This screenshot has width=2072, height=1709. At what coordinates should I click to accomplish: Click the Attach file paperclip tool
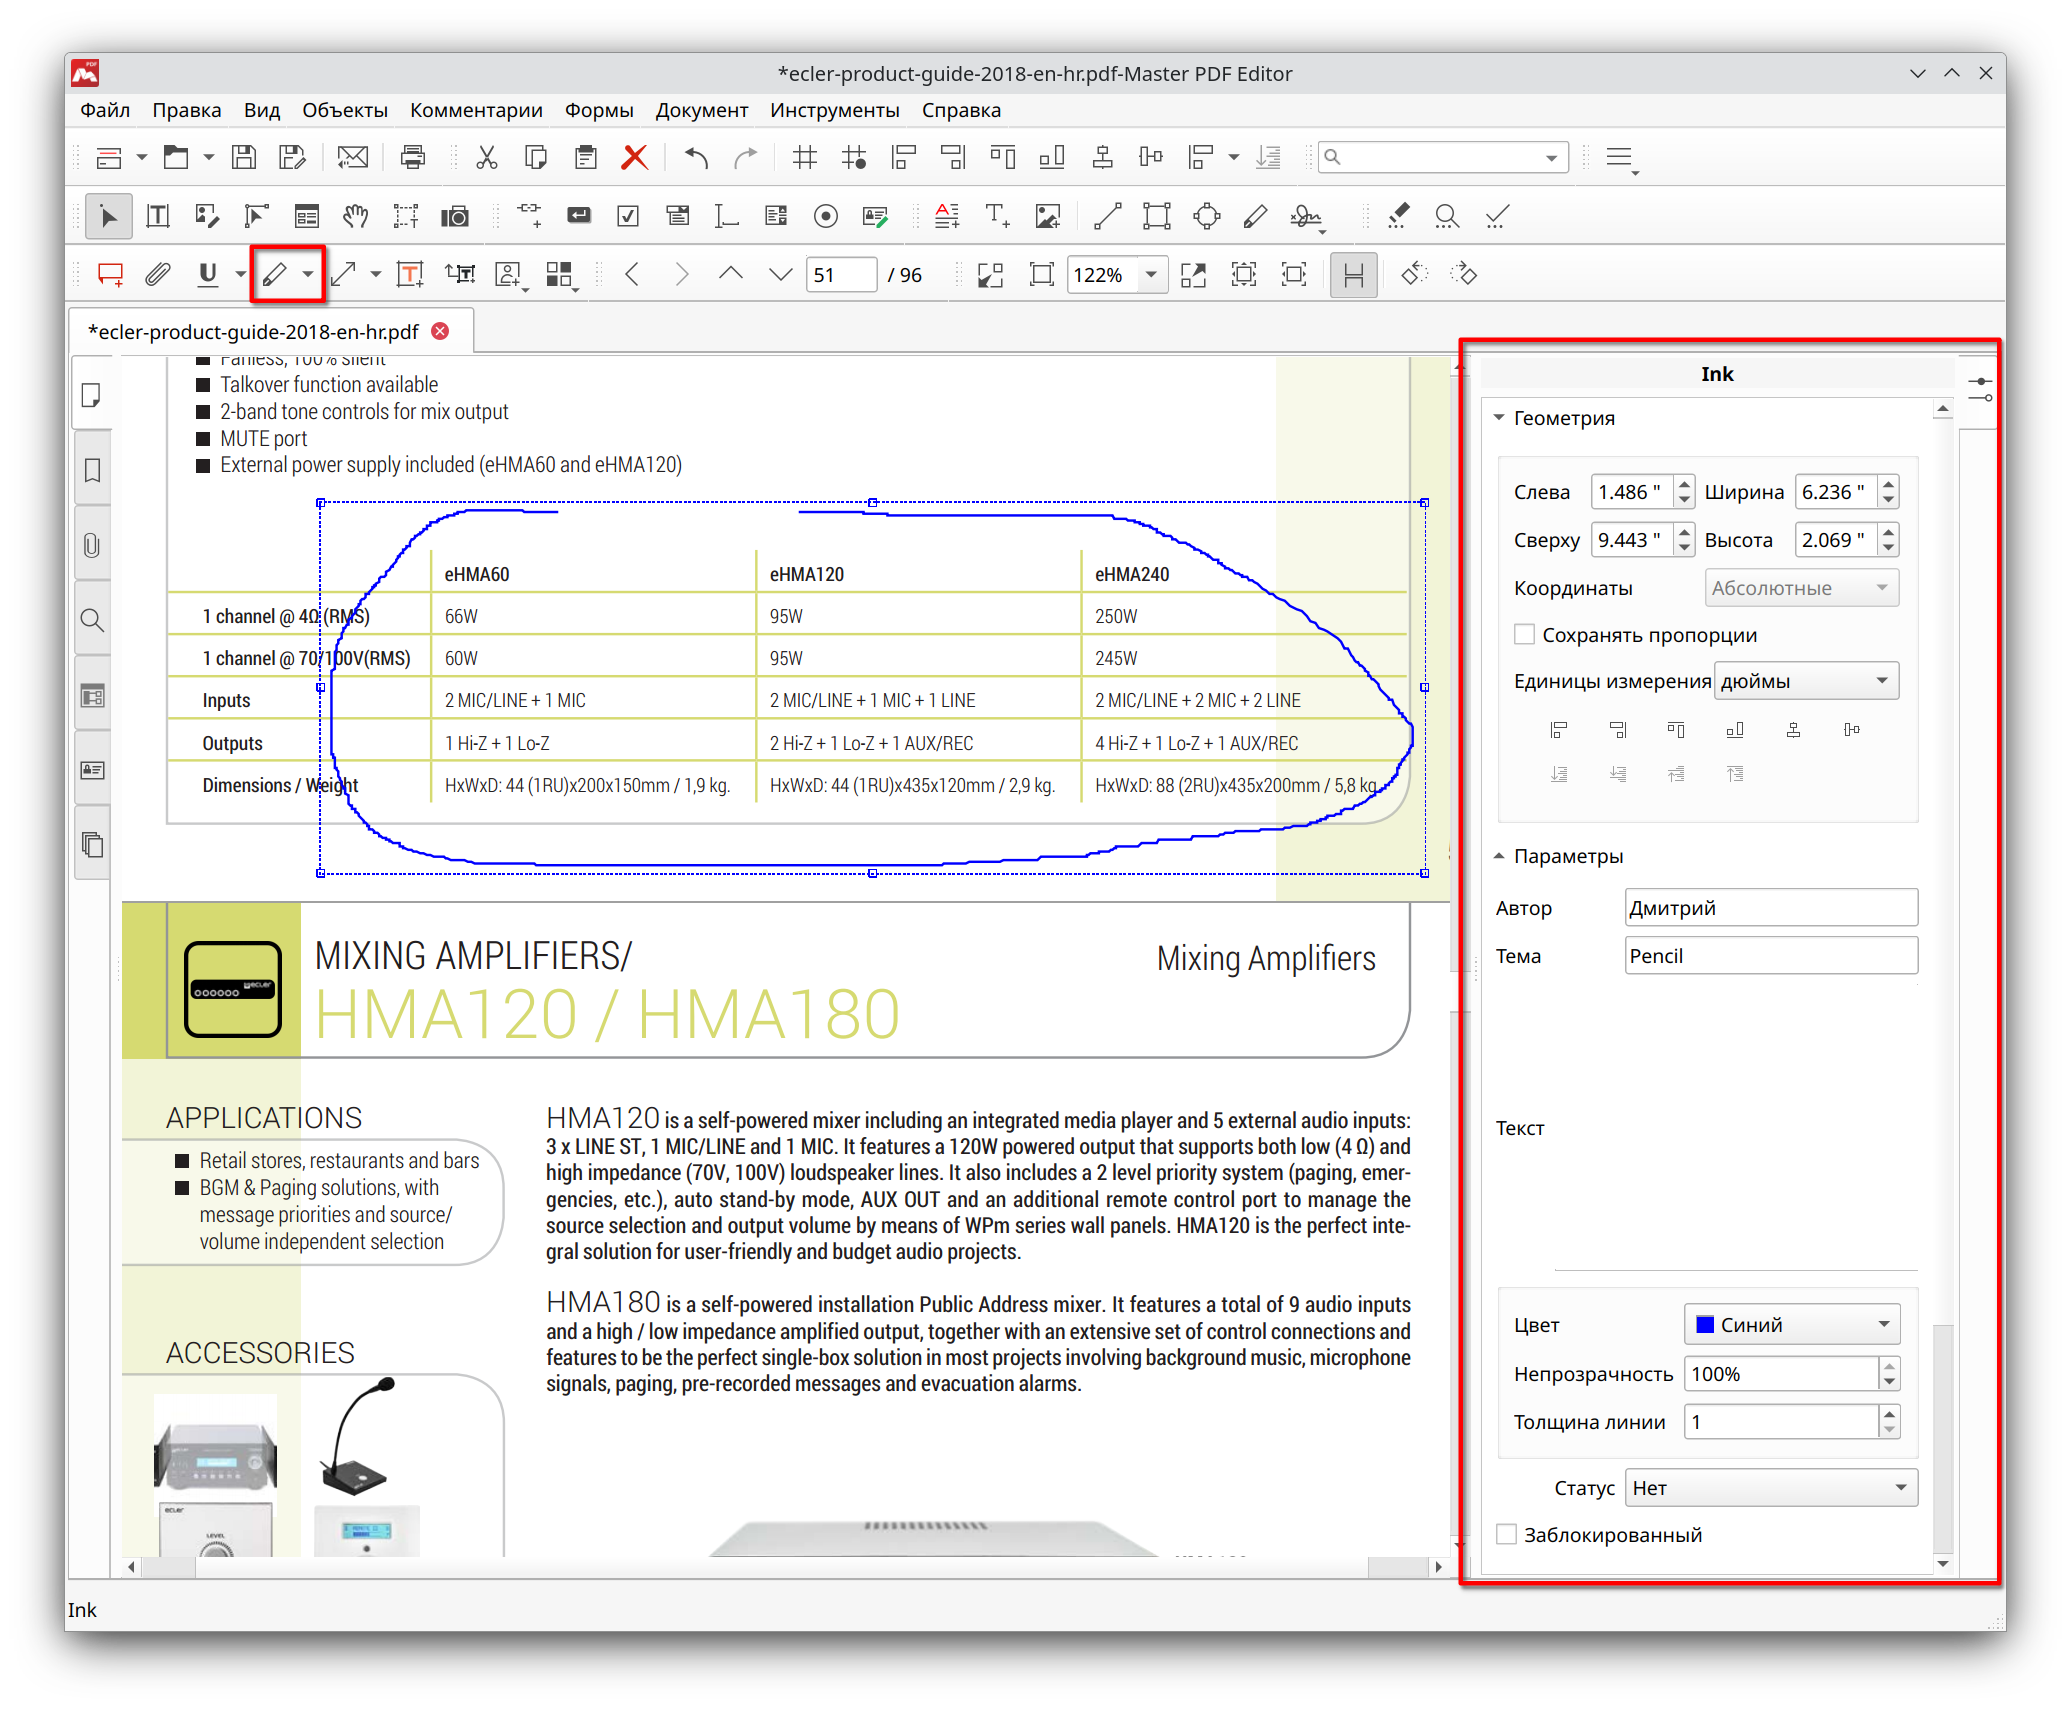[x=158, y=274]
